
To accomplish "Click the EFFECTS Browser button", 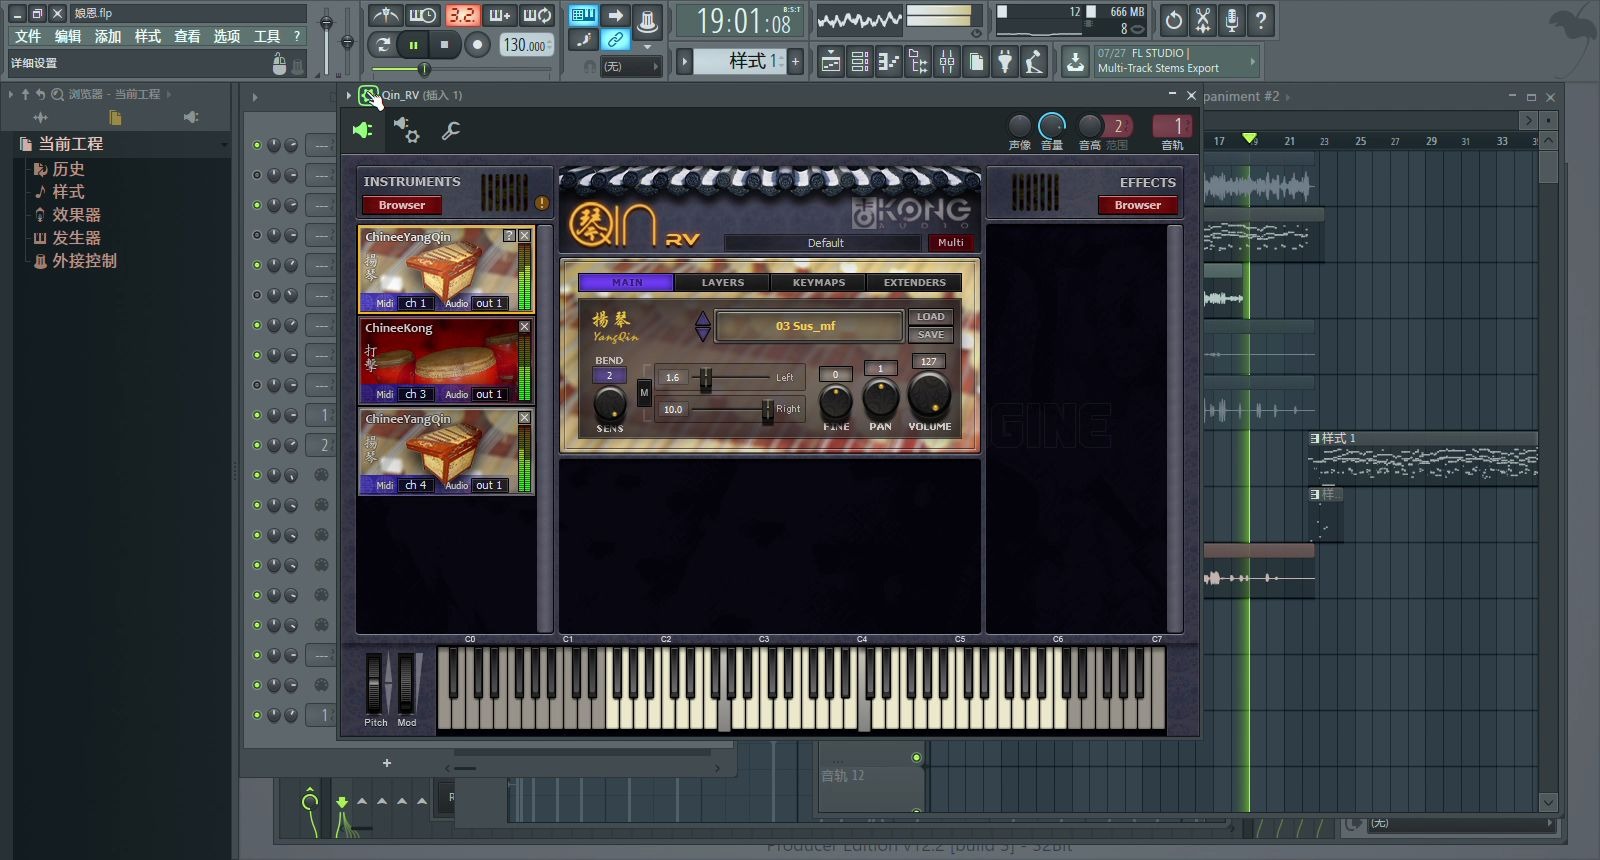I will tap(1138, 205).
